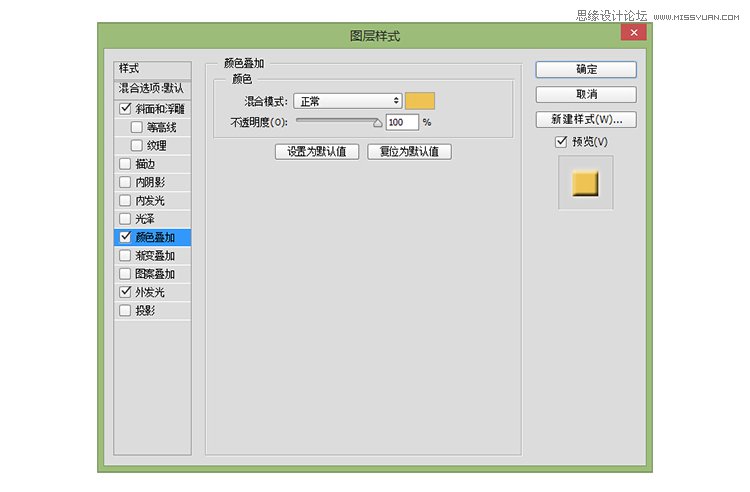Image resolution: width=750 pixels, height=492 pixels.
Task: Cancel with the 取消 button
Action: (586, 94)
